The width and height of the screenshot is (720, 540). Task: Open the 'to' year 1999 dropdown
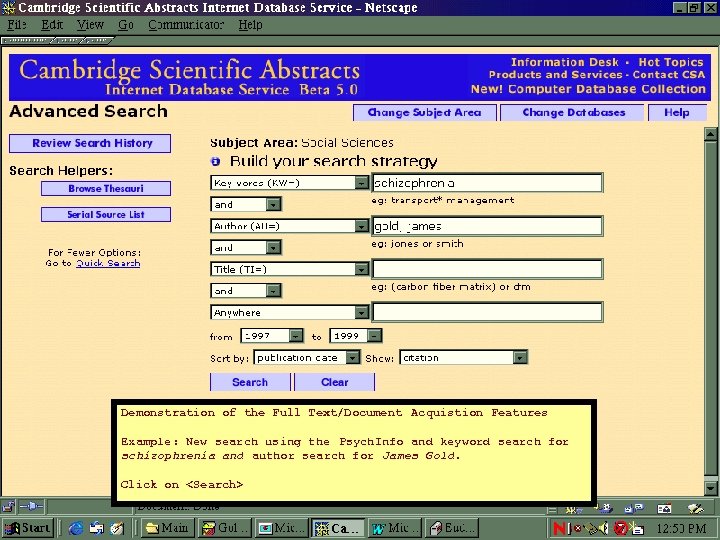pyautogui.click(x=374, y=336)
